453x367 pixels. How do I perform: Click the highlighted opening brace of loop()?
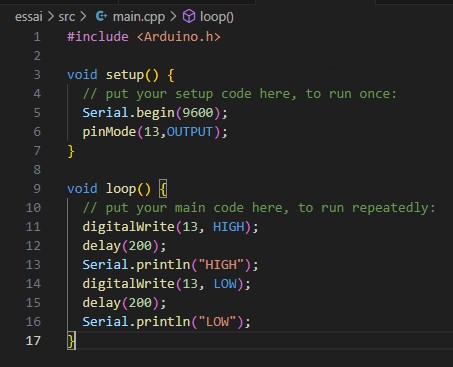163,189
